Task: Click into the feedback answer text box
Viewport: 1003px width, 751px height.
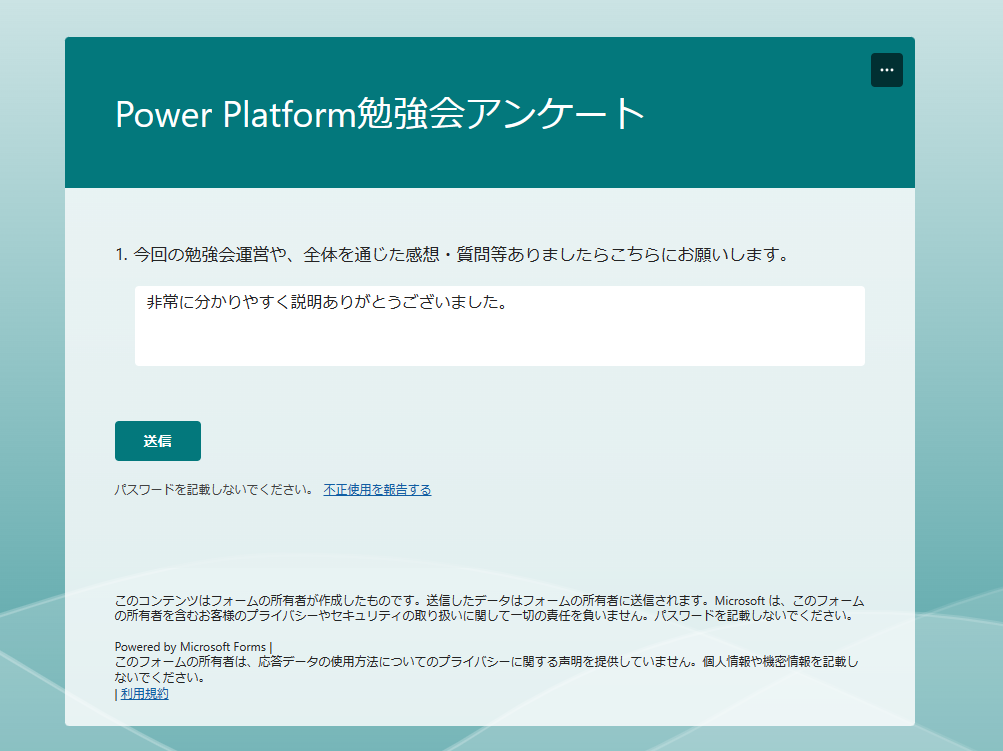Action: point(500,326)
